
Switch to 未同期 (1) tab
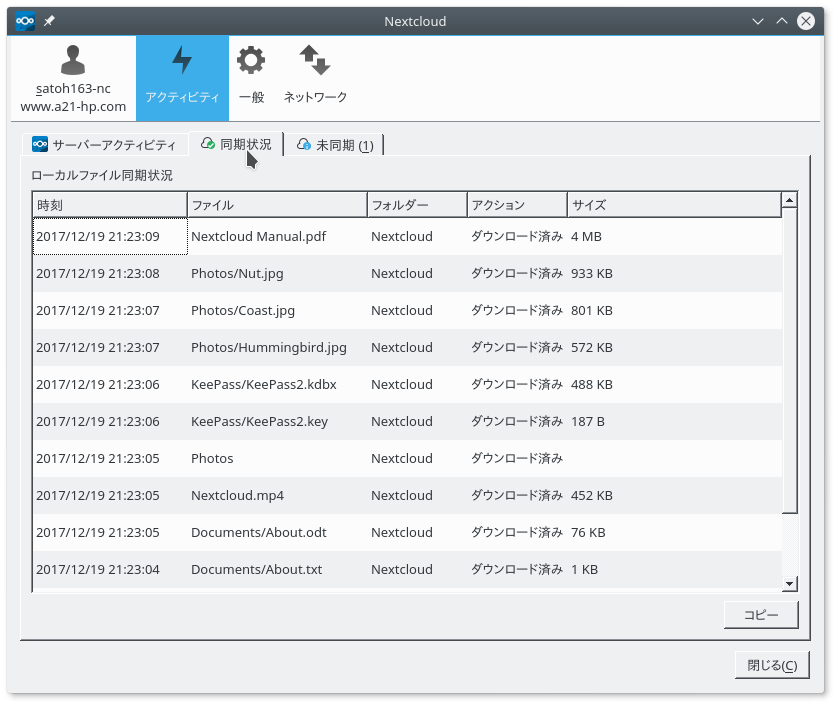(335, 145)
